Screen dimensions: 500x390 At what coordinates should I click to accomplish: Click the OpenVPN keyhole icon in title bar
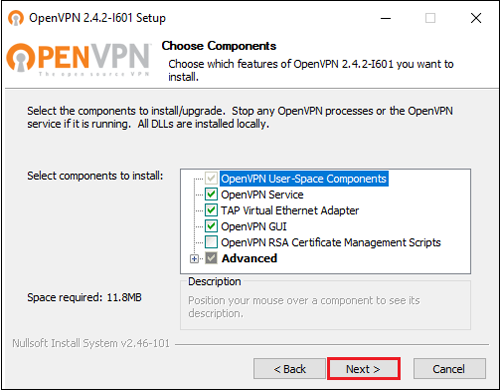(x=16, y=18)
